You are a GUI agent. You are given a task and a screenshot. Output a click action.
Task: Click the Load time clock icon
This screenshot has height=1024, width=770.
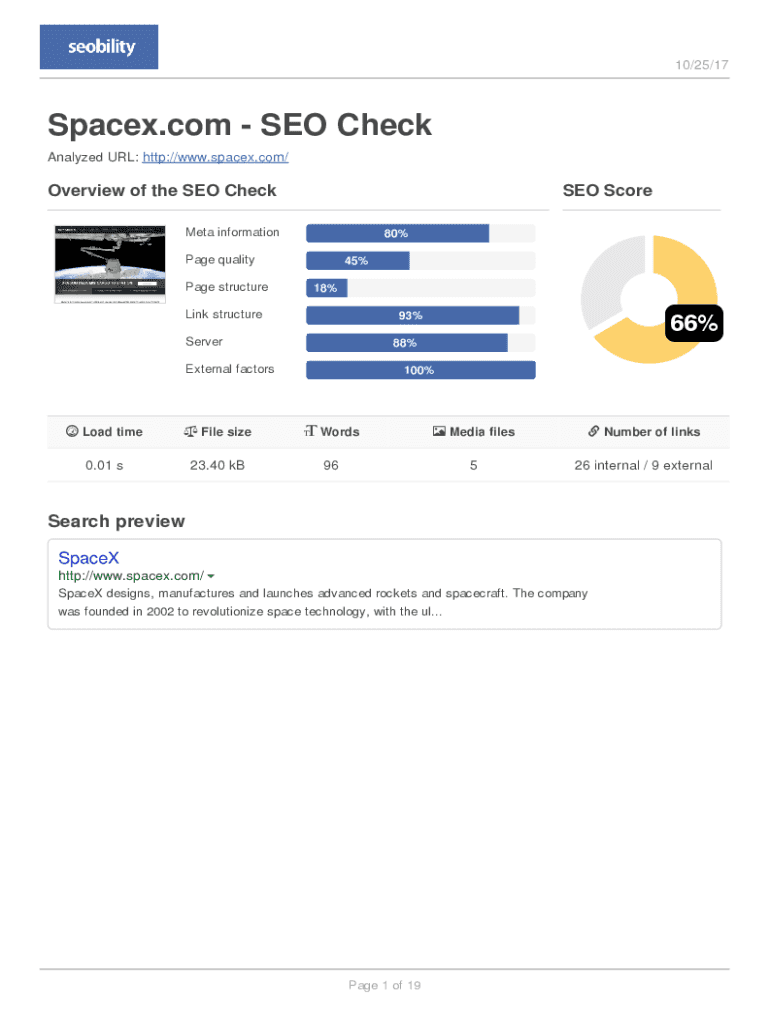click(72, 432)
